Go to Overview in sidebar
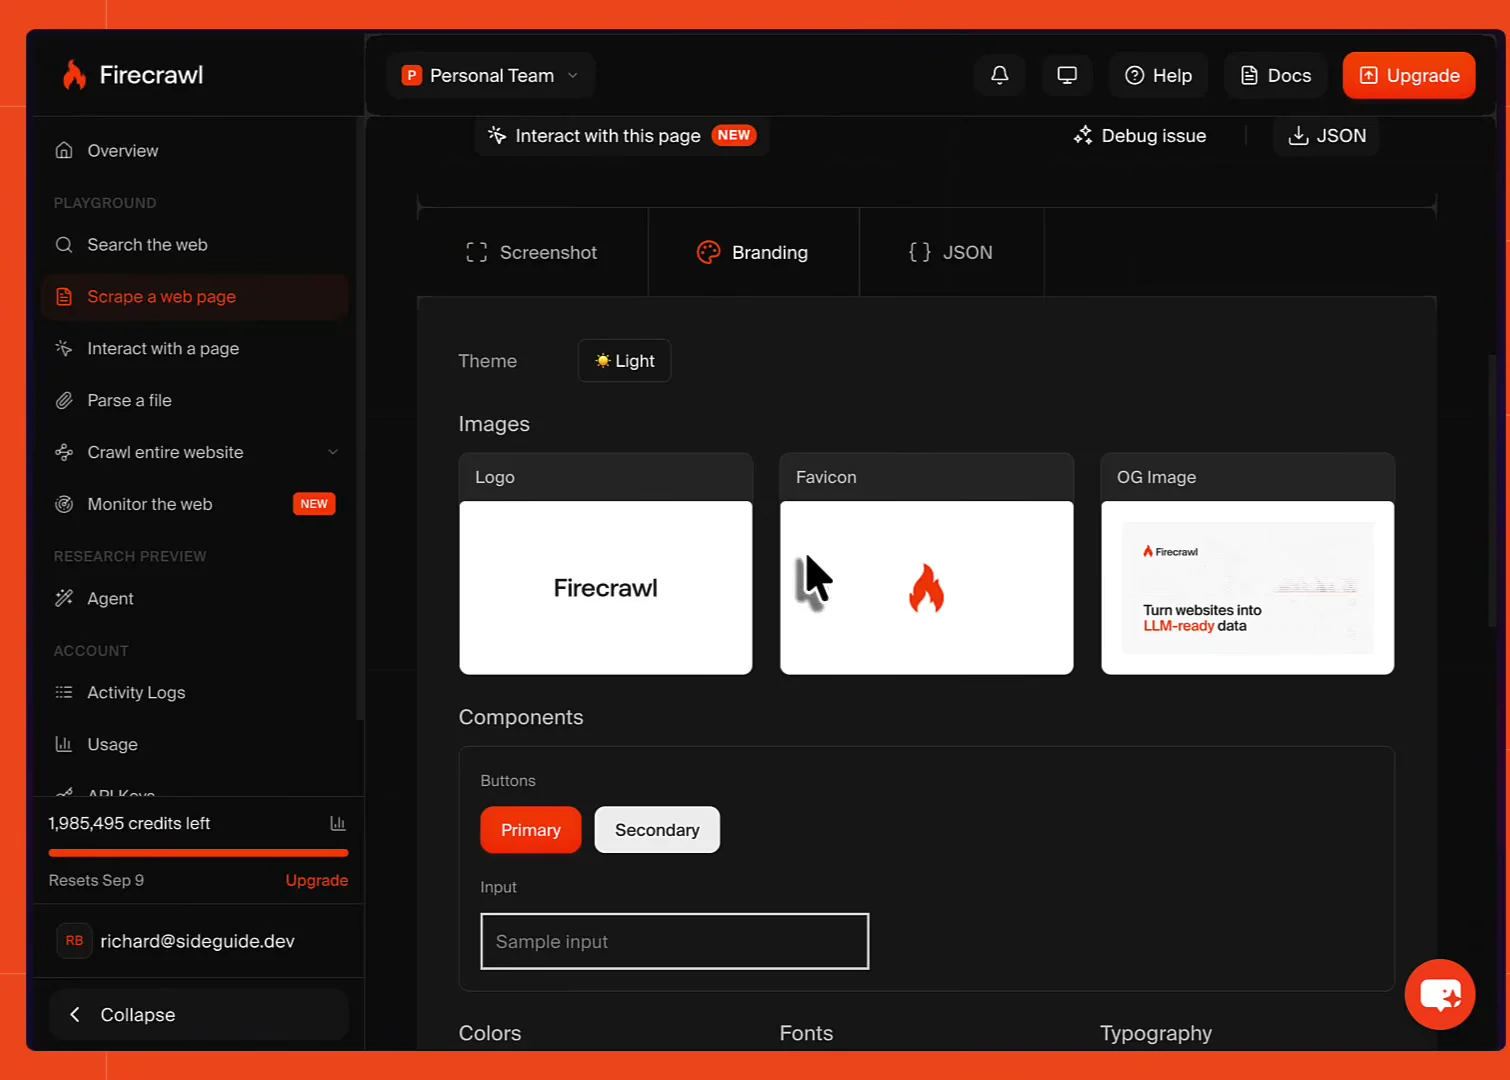Screen dimensions: 1510x1080 click(x=195, y=151)
